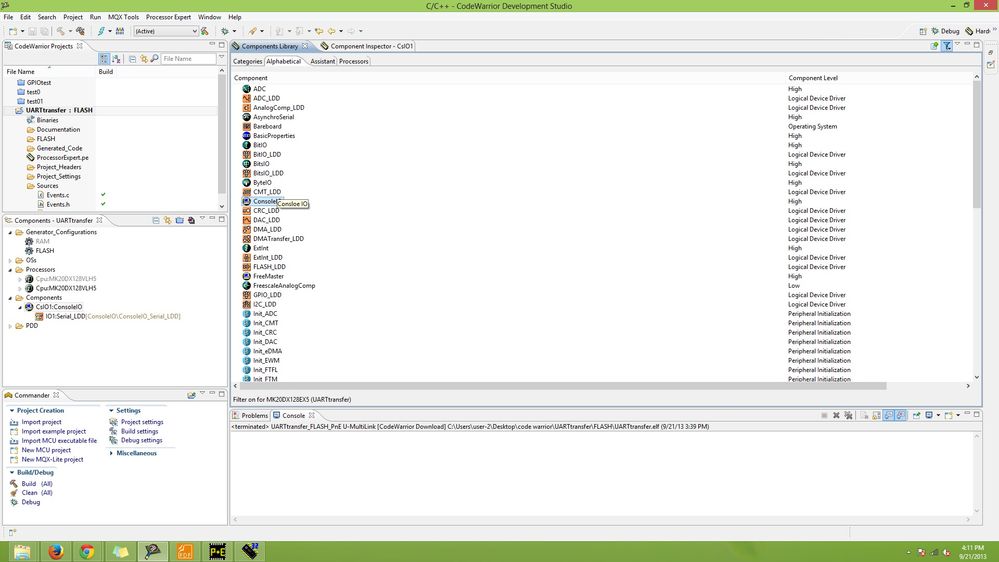
Task: Click the folder icon in Components panel toolbar
Action: (180, 220)
